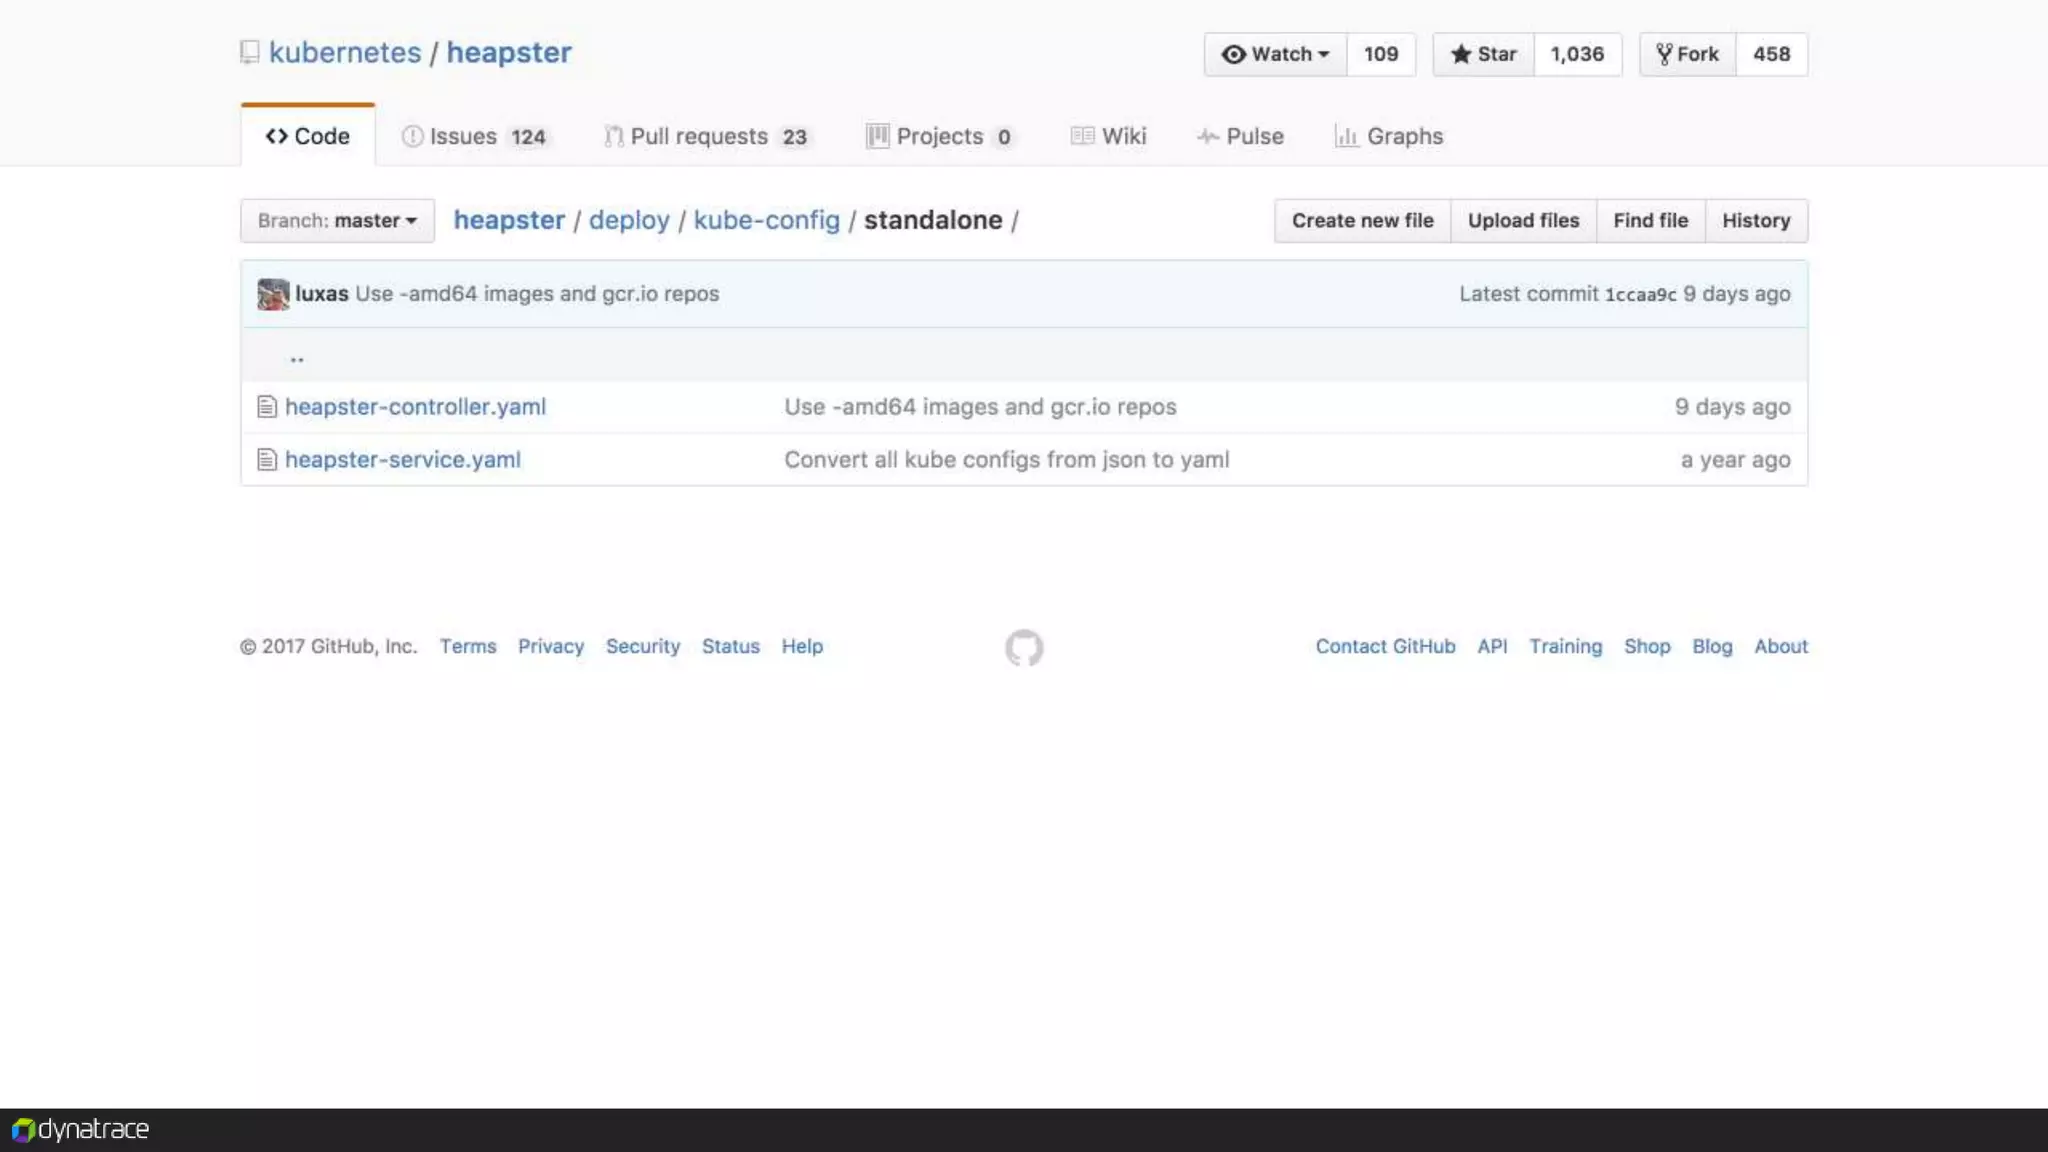
Task: Open latest commit hash 1ccaa9c
Action: point(1640,295)
